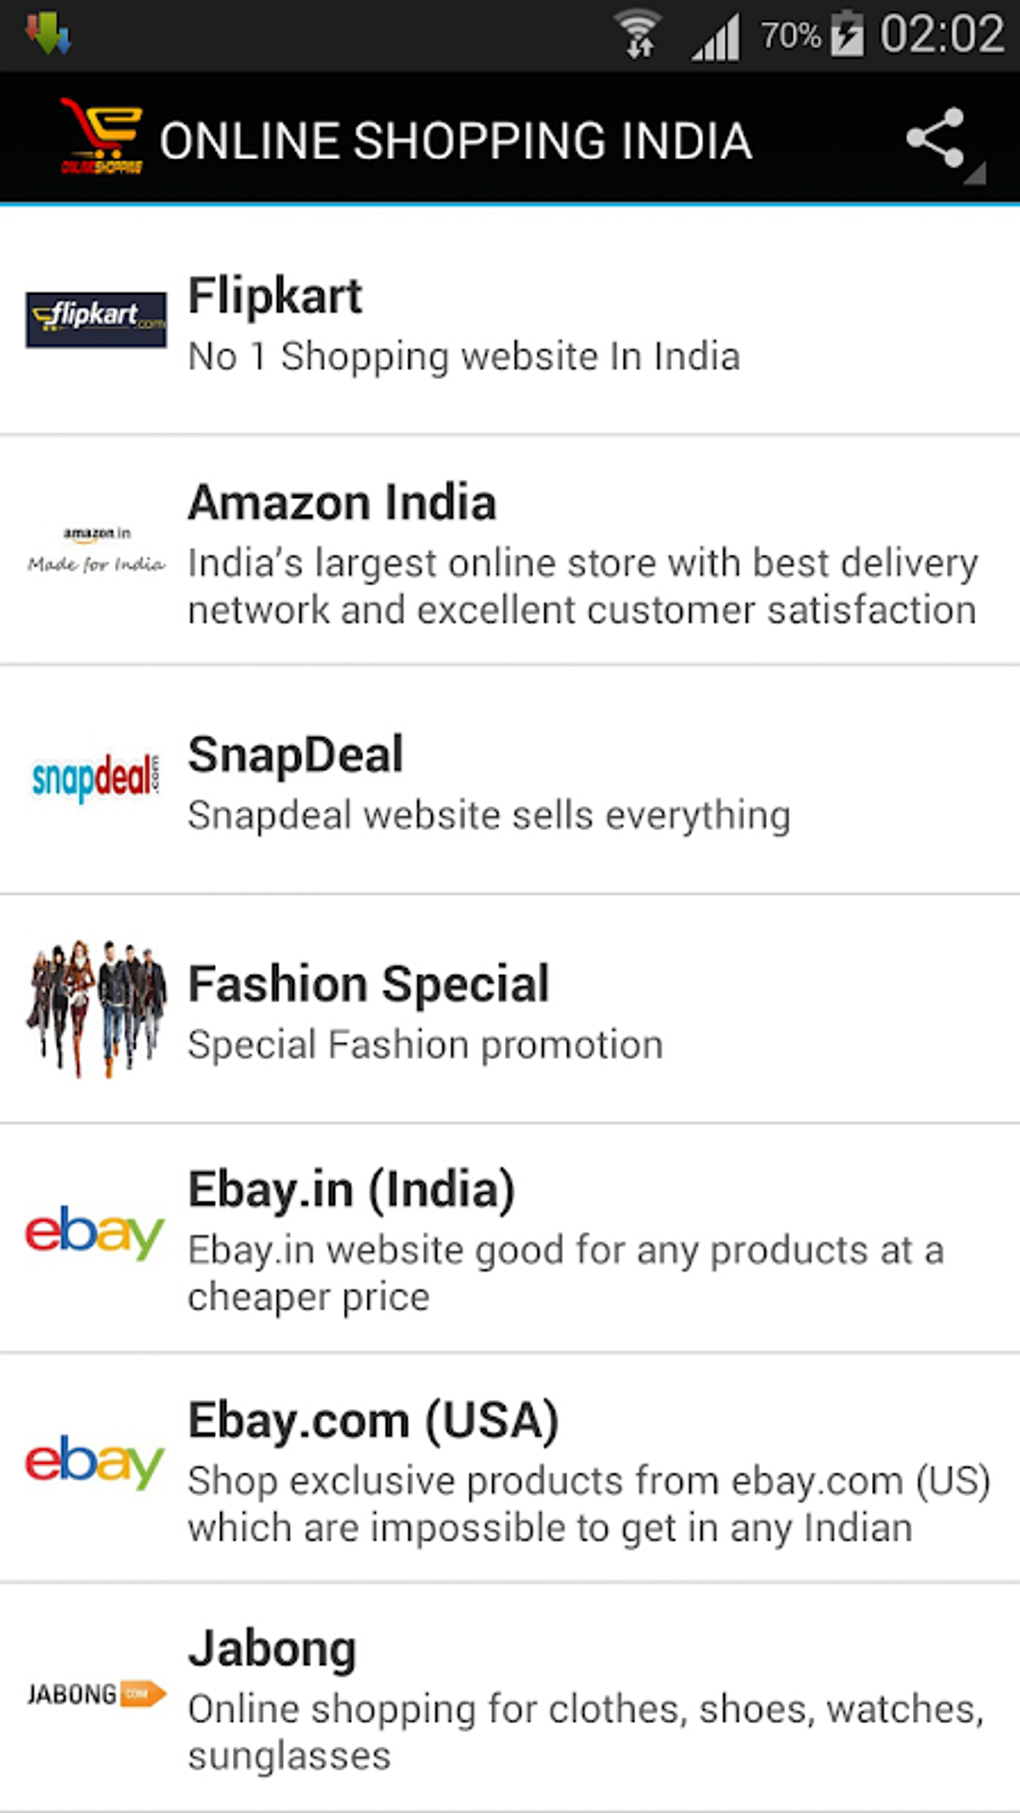
Task: Tap the Fashion Special models image
Action: [96, 1008]
